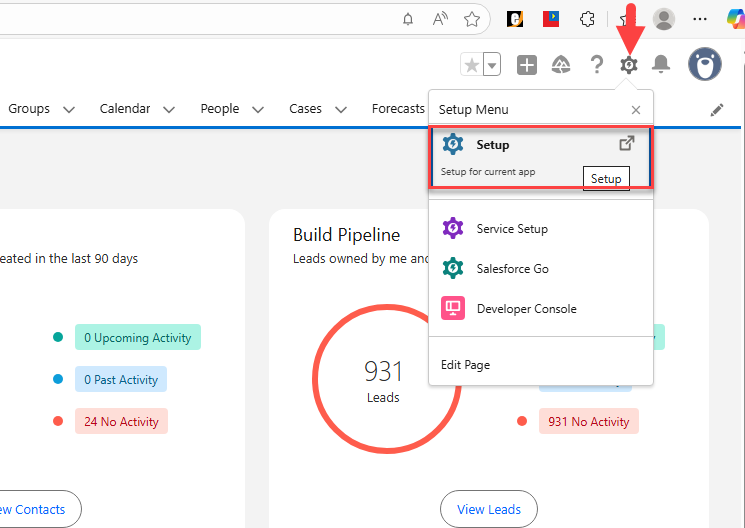Click the favorites star icon
This screenshot has height=528, width=745.
tap(471, 65)
